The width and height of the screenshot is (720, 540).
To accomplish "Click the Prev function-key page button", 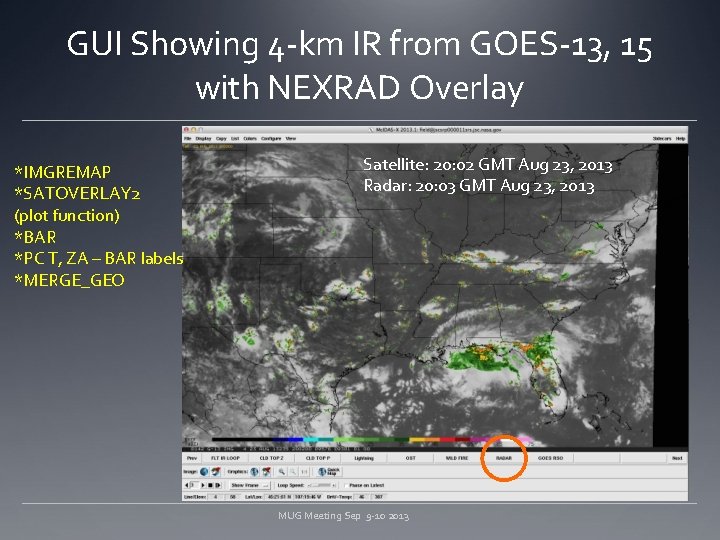I will [x=192, y=458].
